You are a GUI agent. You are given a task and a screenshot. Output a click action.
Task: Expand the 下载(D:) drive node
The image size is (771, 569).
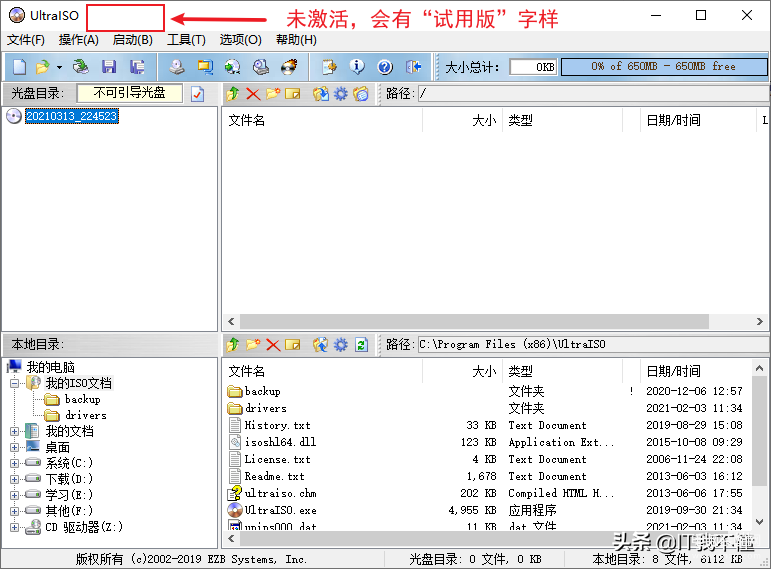15,479
